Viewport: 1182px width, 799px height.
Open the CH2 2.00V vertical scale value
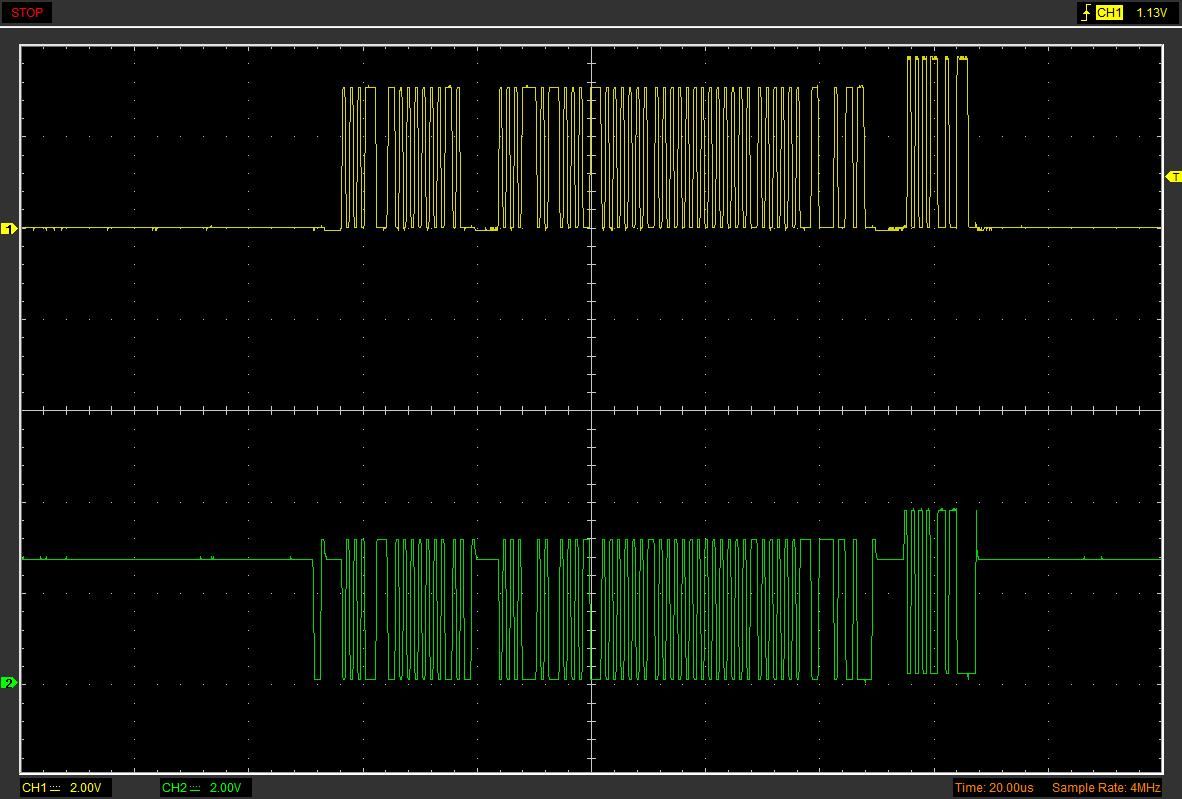tap(225, 788)
